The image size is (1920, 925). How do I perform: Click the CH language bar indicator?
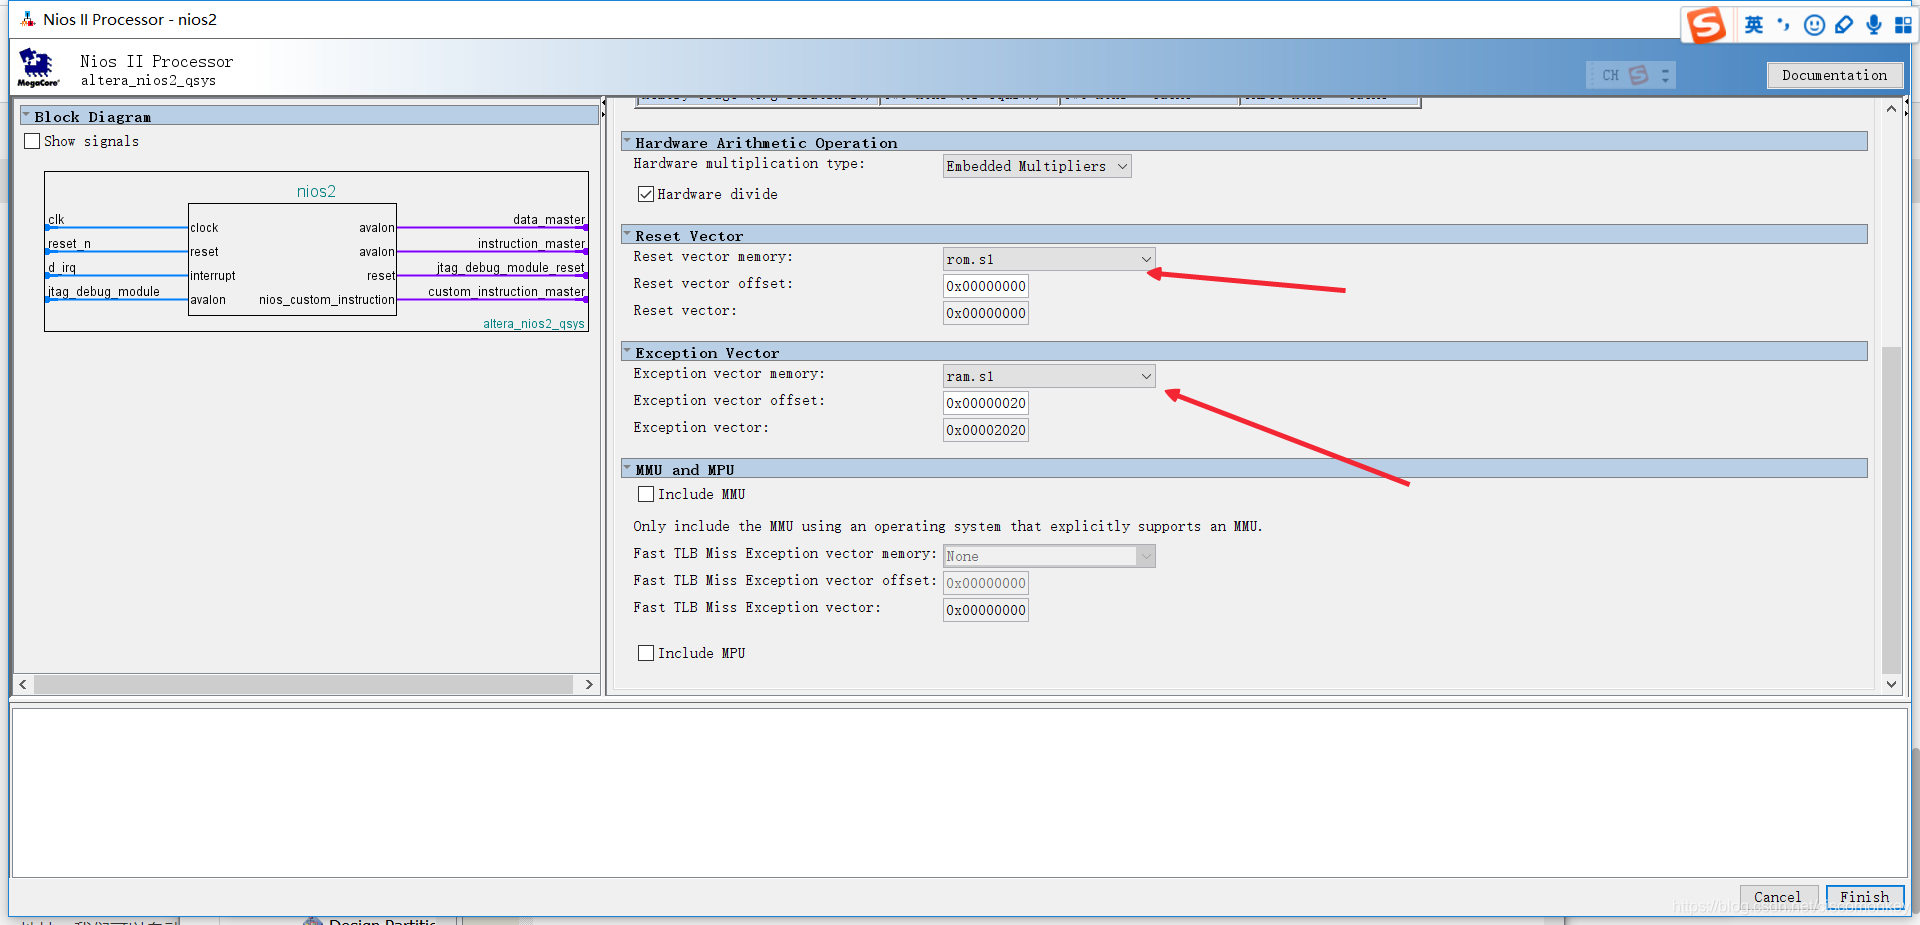1610,75
